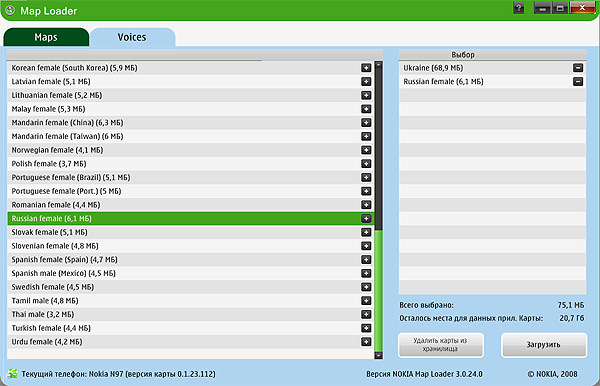Add Slovak female voice with plus icon
The width and height of the screenshot is (600, 386).
(366, 232)
